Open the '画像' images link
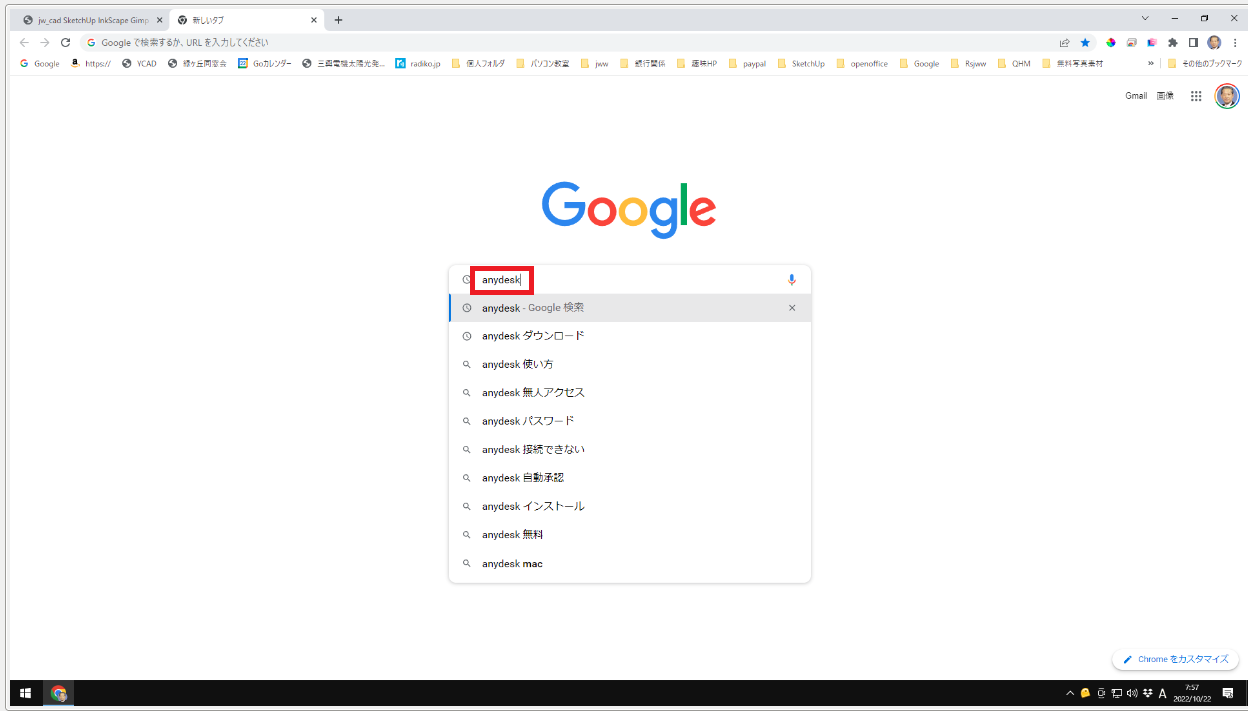The height and width of the screenshot is (711, 1248). (1165, 96)
